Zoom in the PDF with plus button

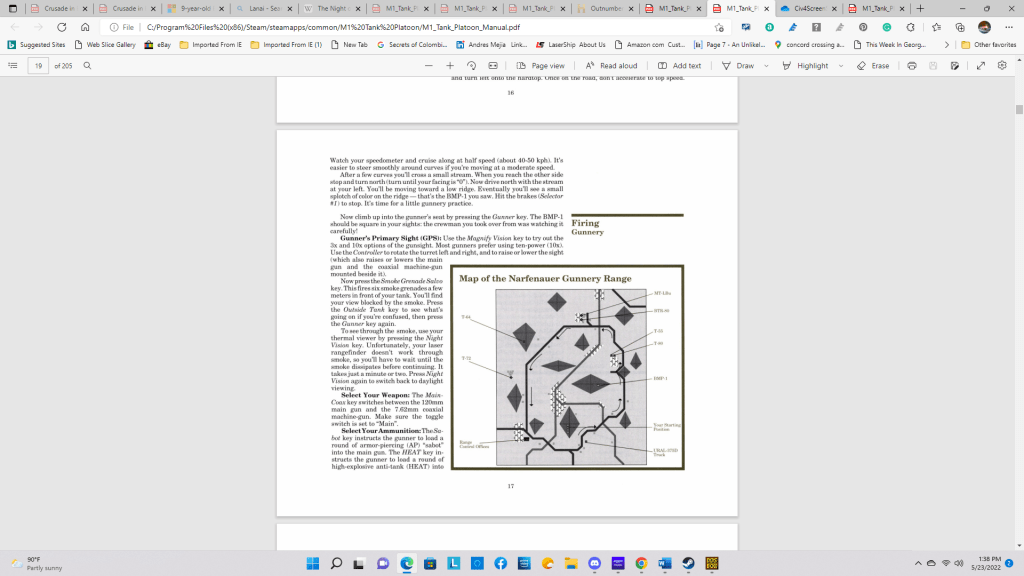point(451,65)
